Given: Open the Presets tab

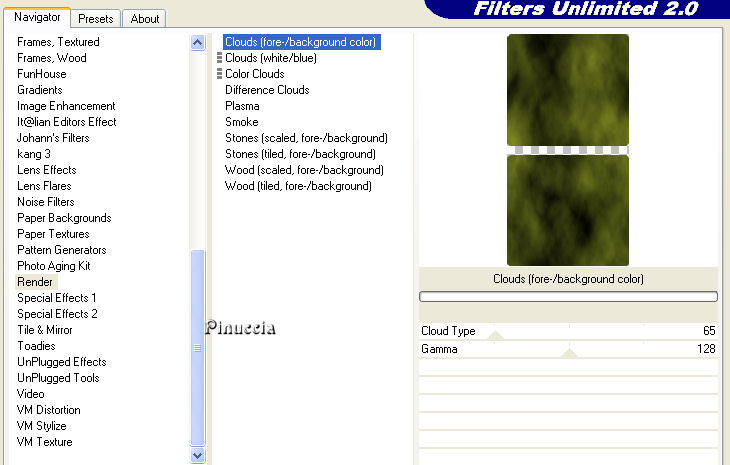Looking at the screenshot, I should point(95,19).
